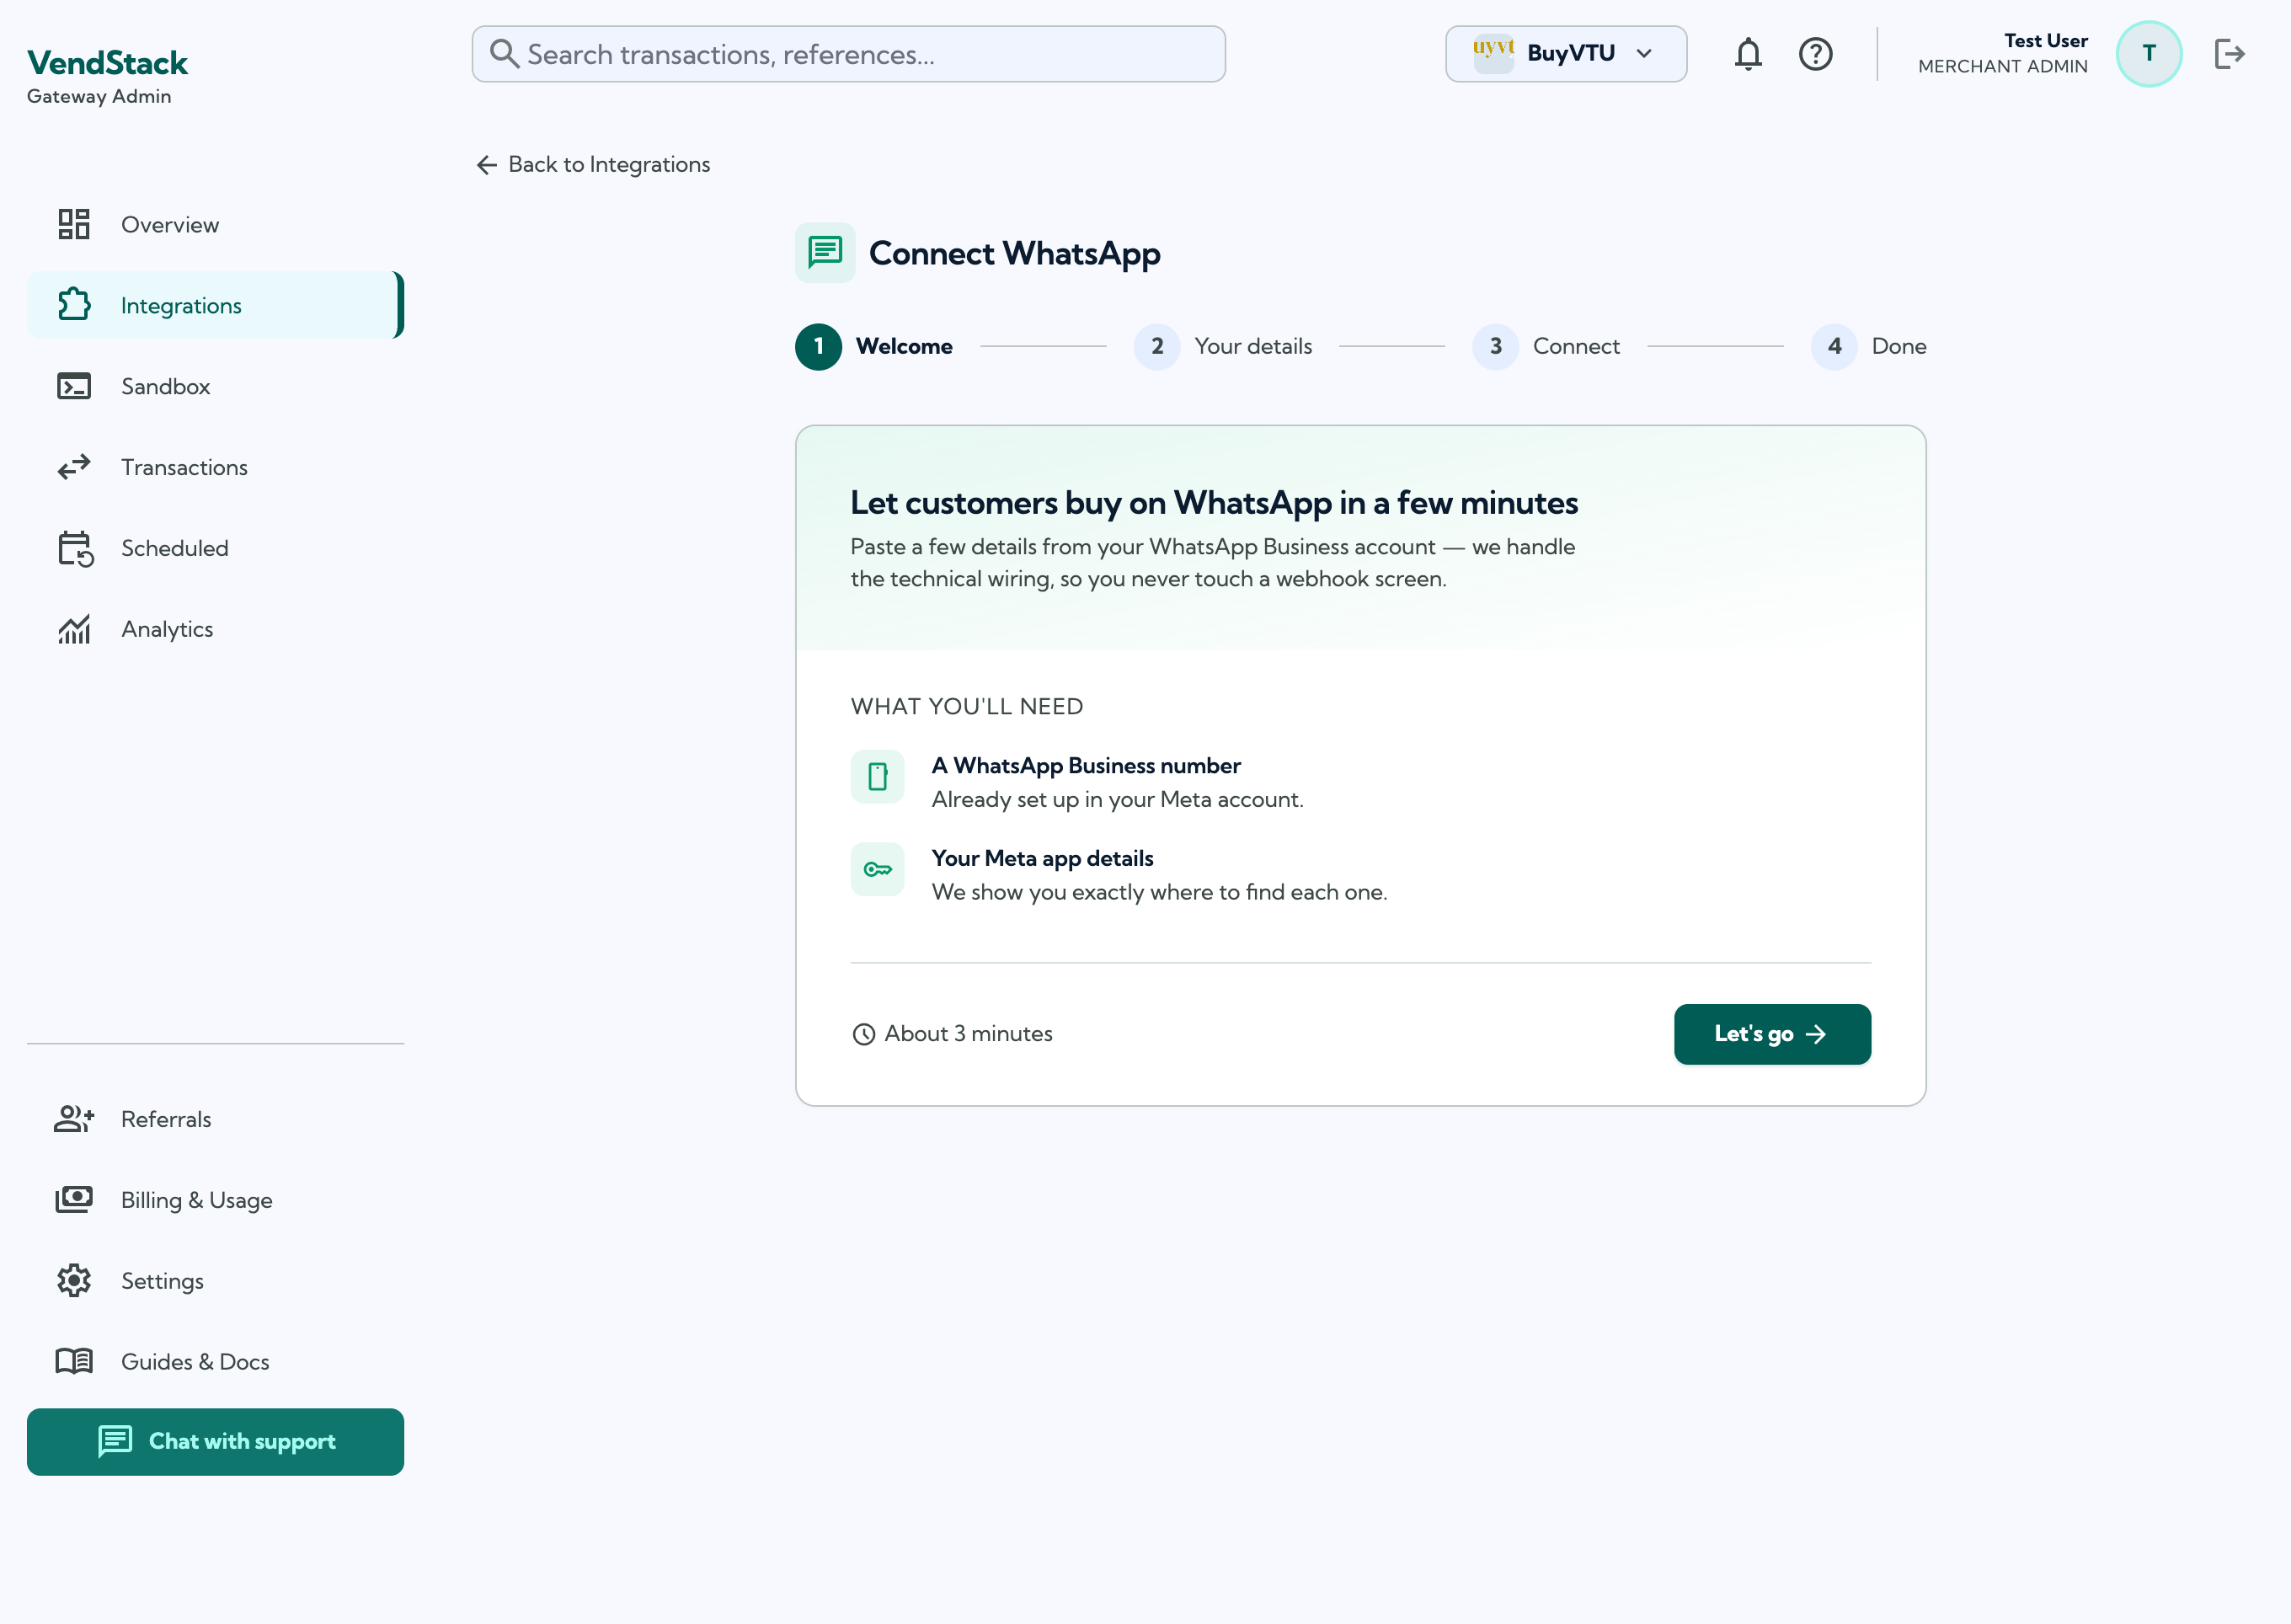
Task: Click the search magnifier icon
Action: (x=504, y=54)
